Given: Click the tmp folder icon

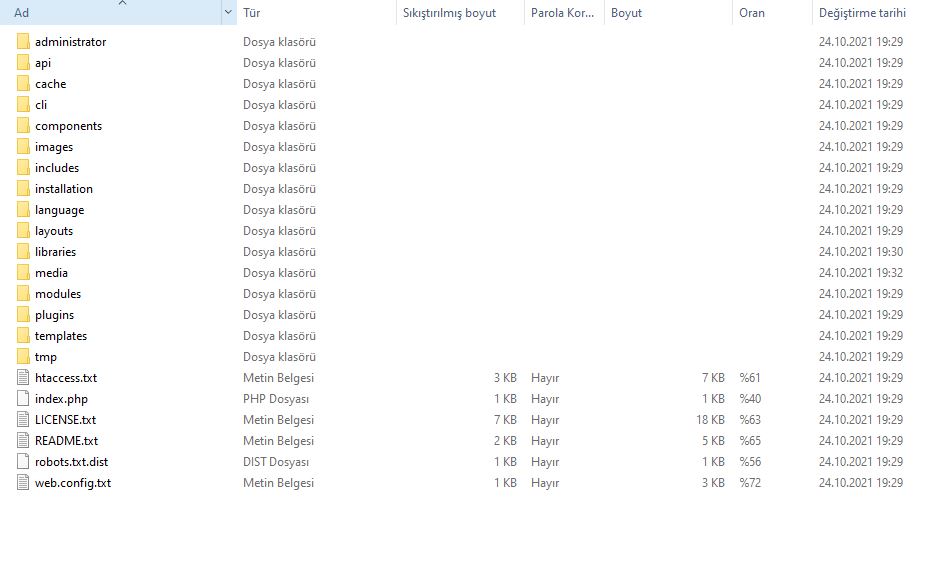Looking at the screenshot, I should (x=23, y=356).
